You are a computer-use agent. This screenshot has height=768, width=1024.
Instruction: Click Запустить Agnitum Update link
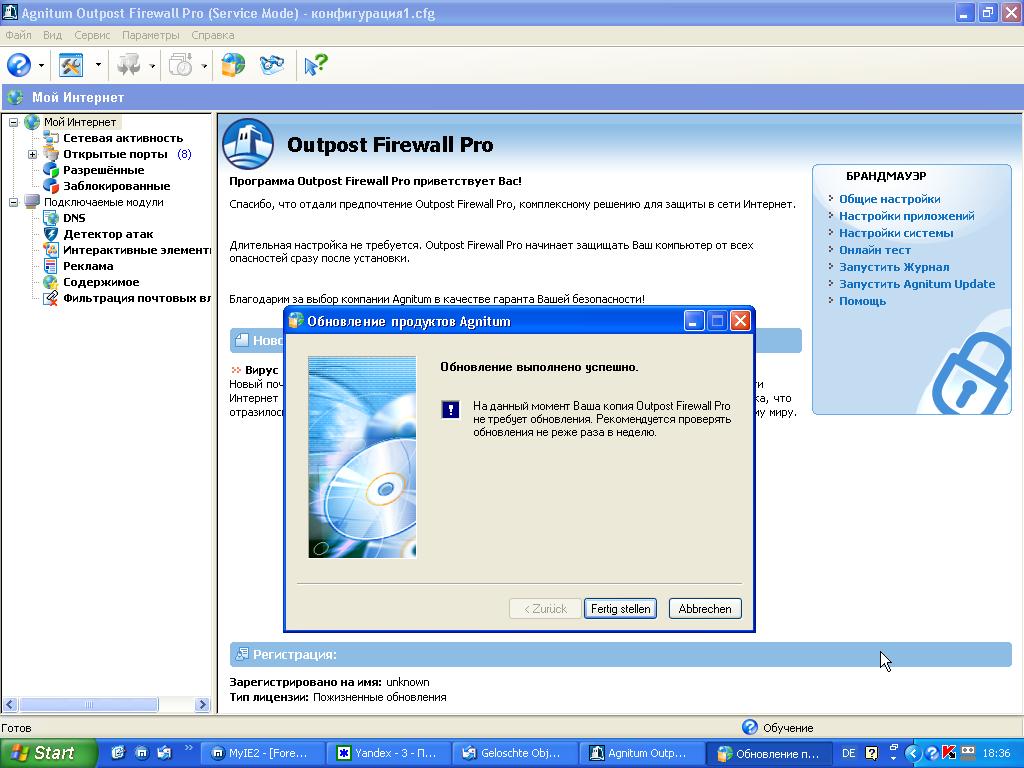[x=917, y=284]
